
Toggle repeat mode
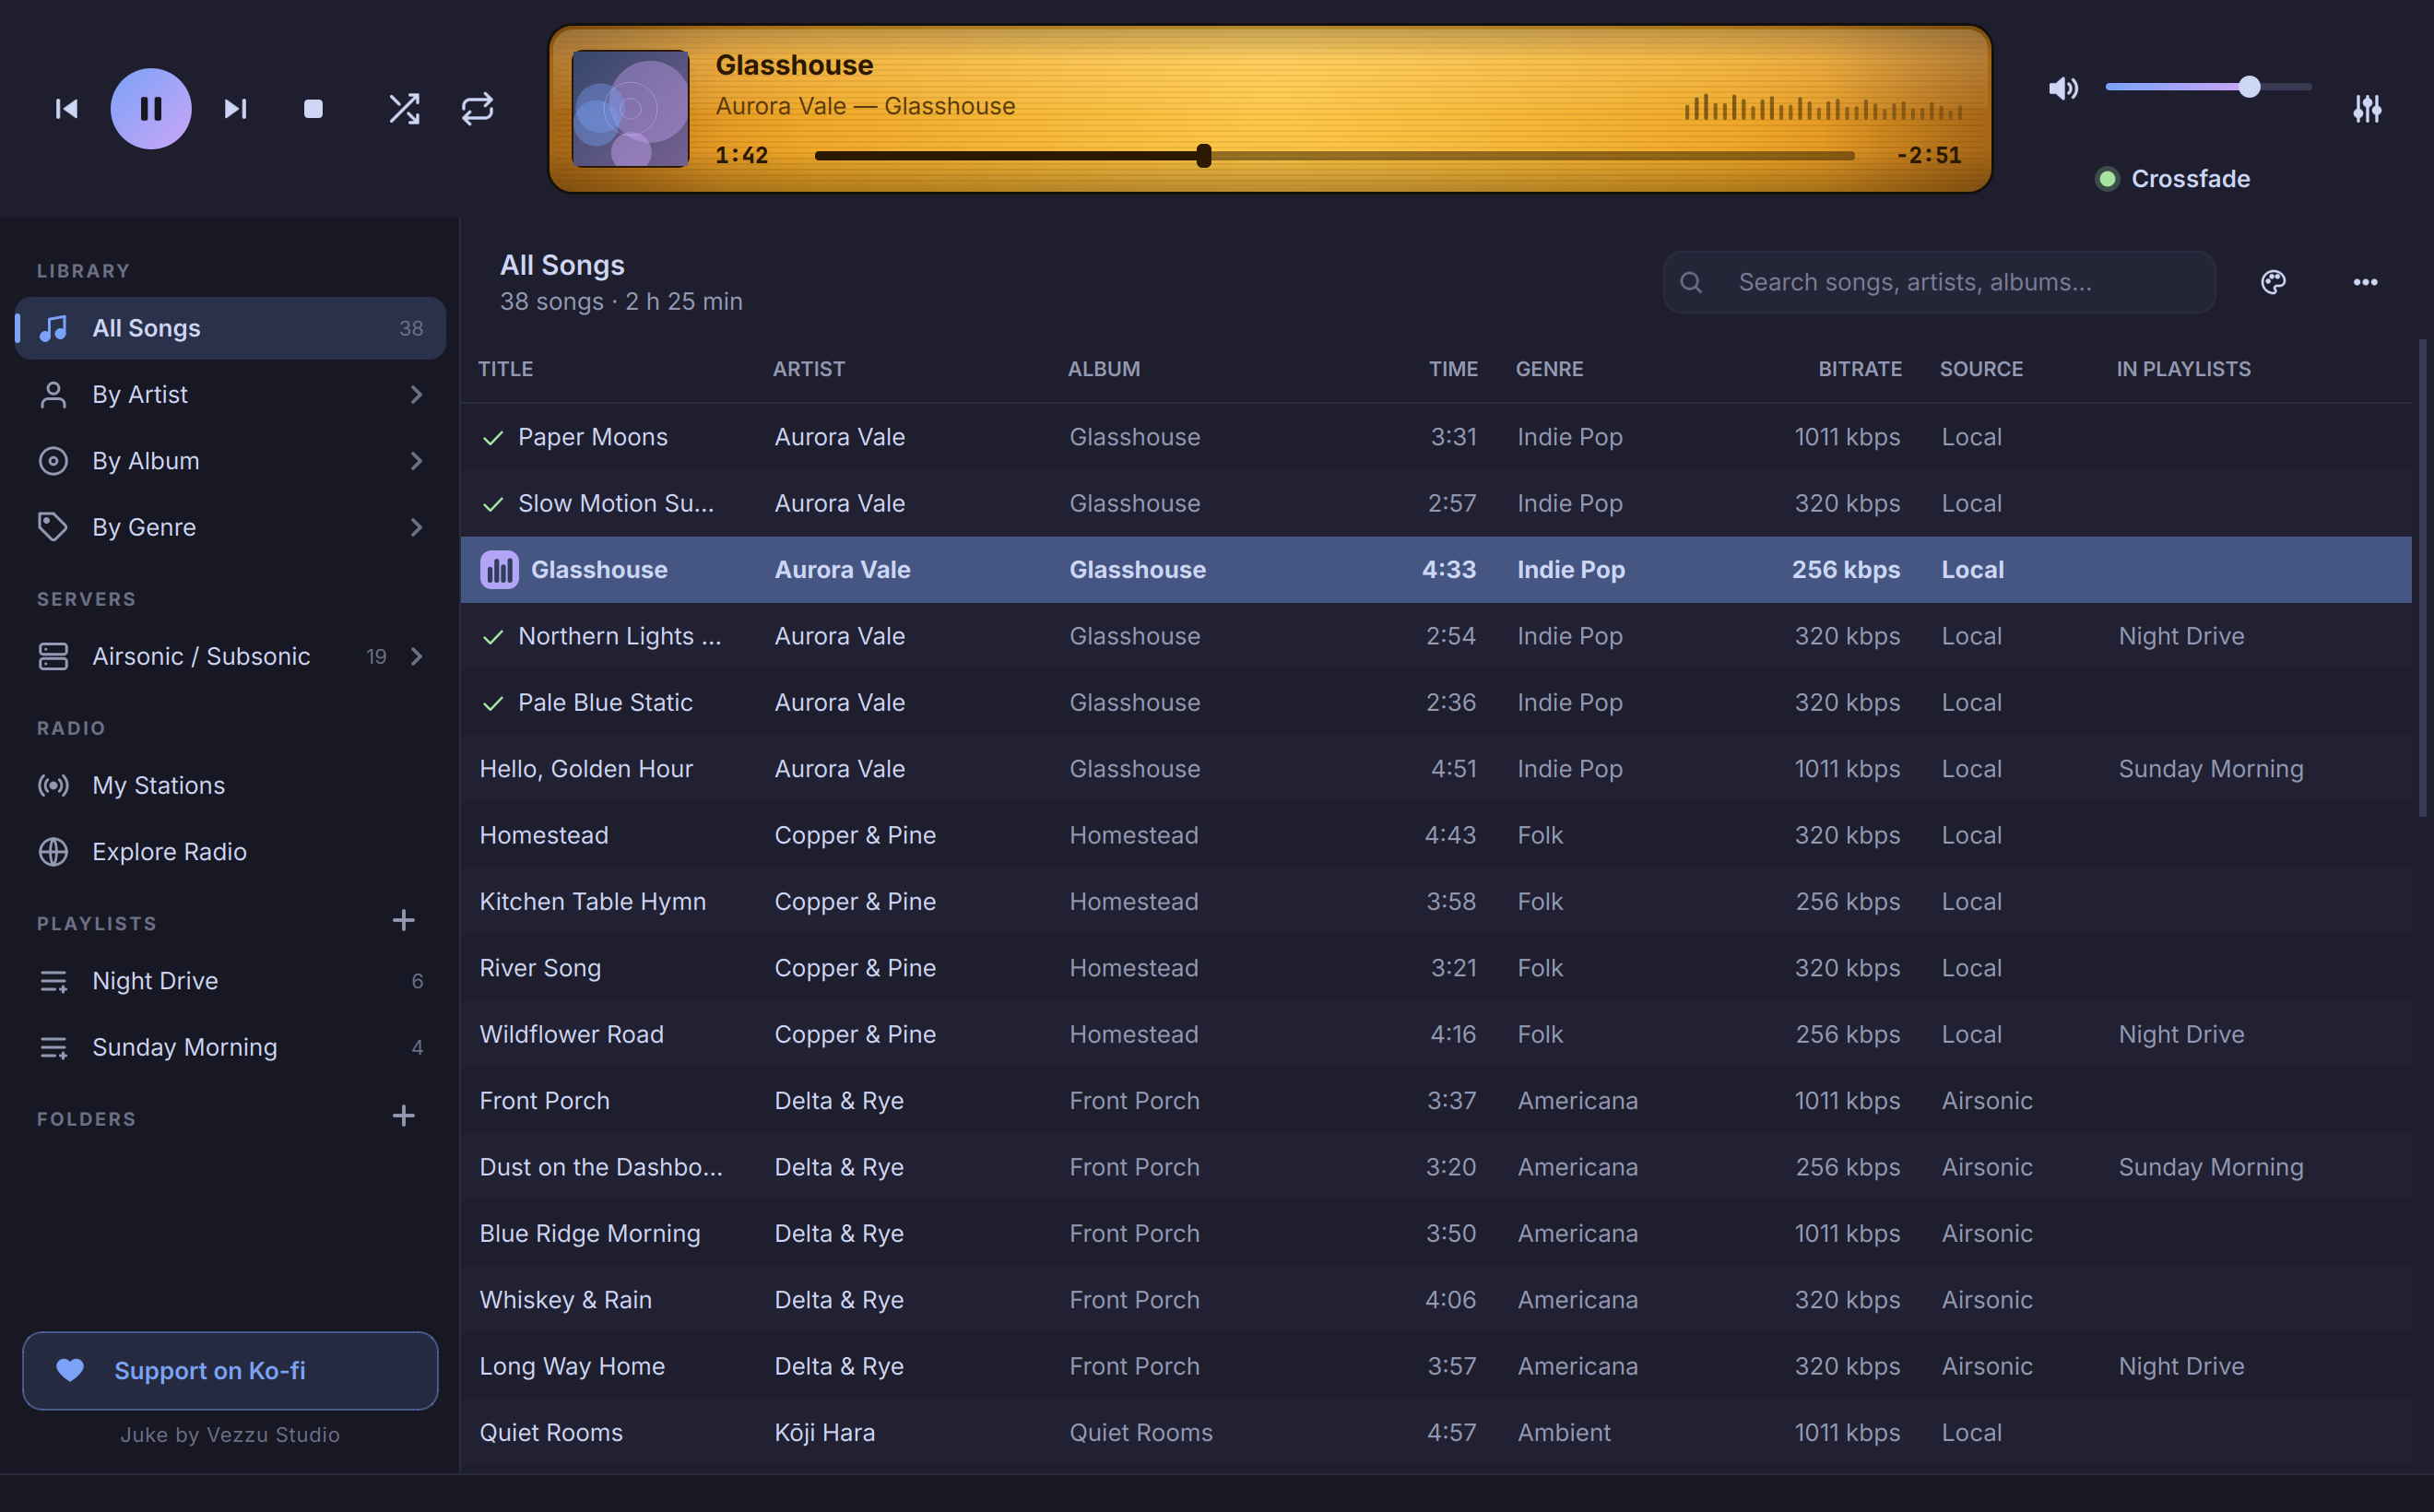click(478, 108)
